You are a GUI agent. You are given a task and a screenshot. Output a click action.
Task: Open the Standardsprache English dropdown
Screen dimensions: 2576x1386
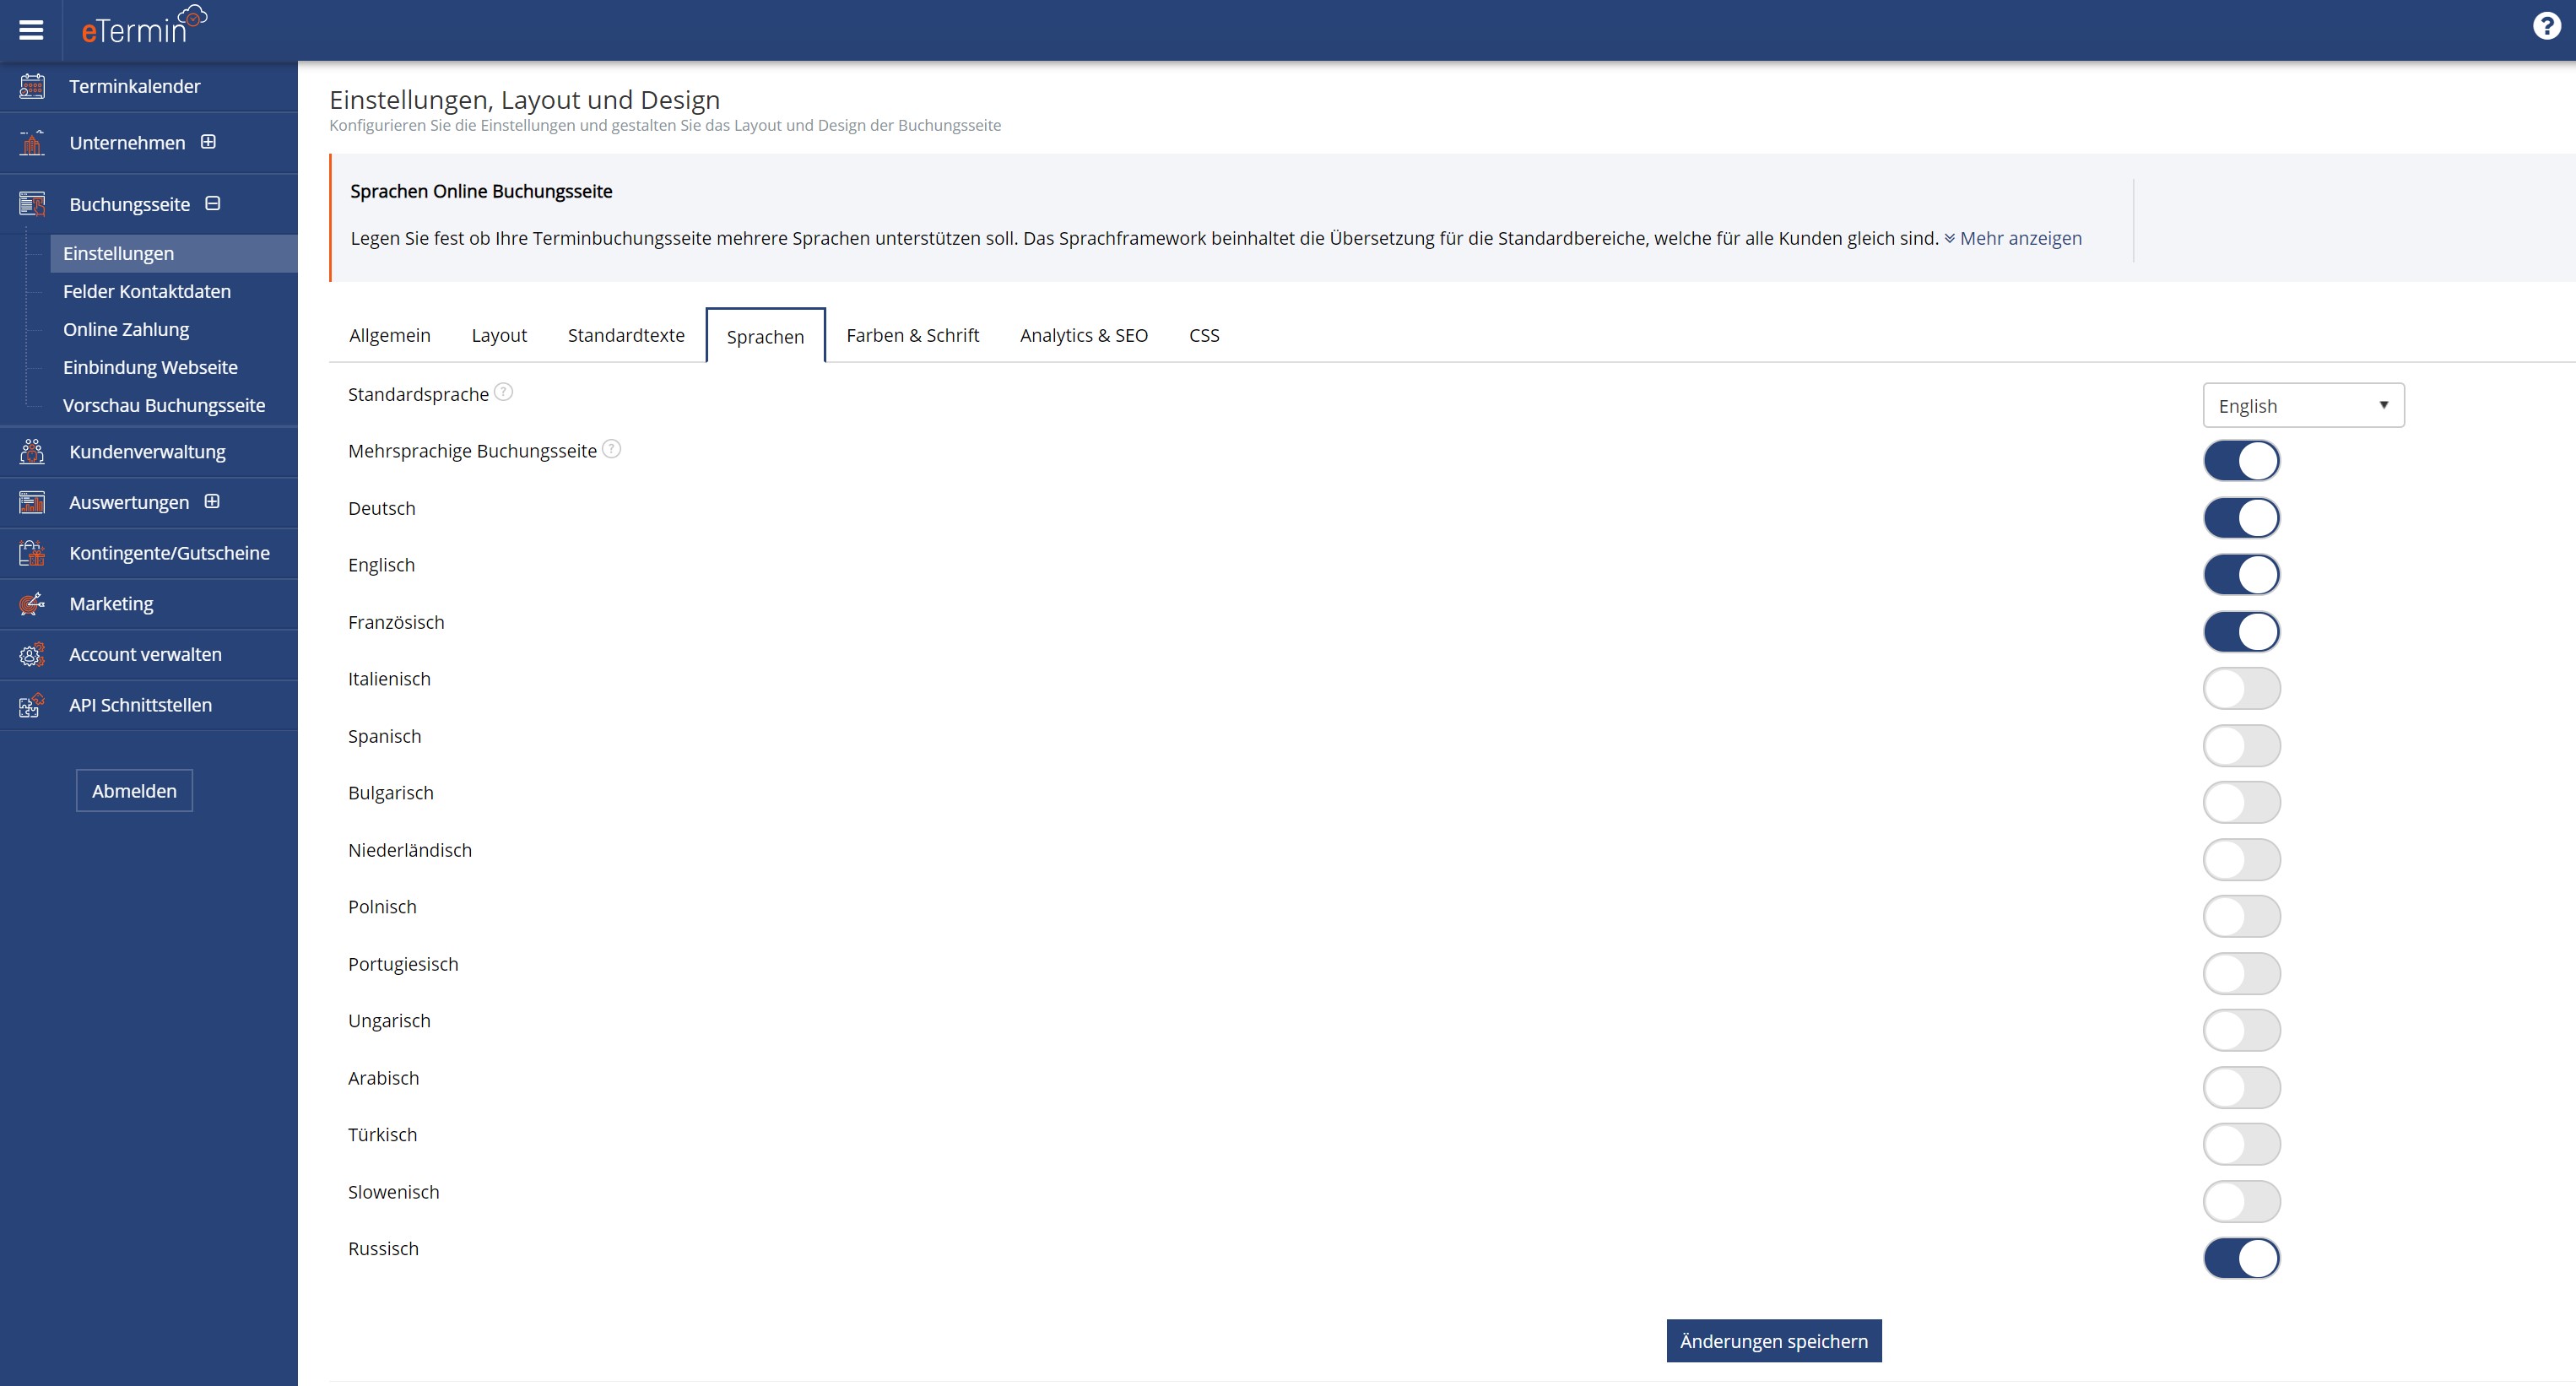pos(2303,405)
